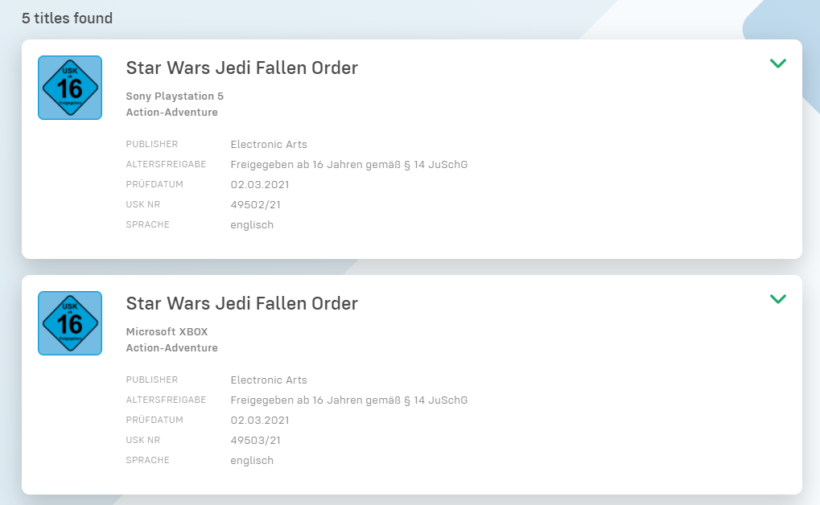The height and width of the screenshot is (505, 820).
Task: Click the '5 titles found' heading
Action: [x=67, y=18]
